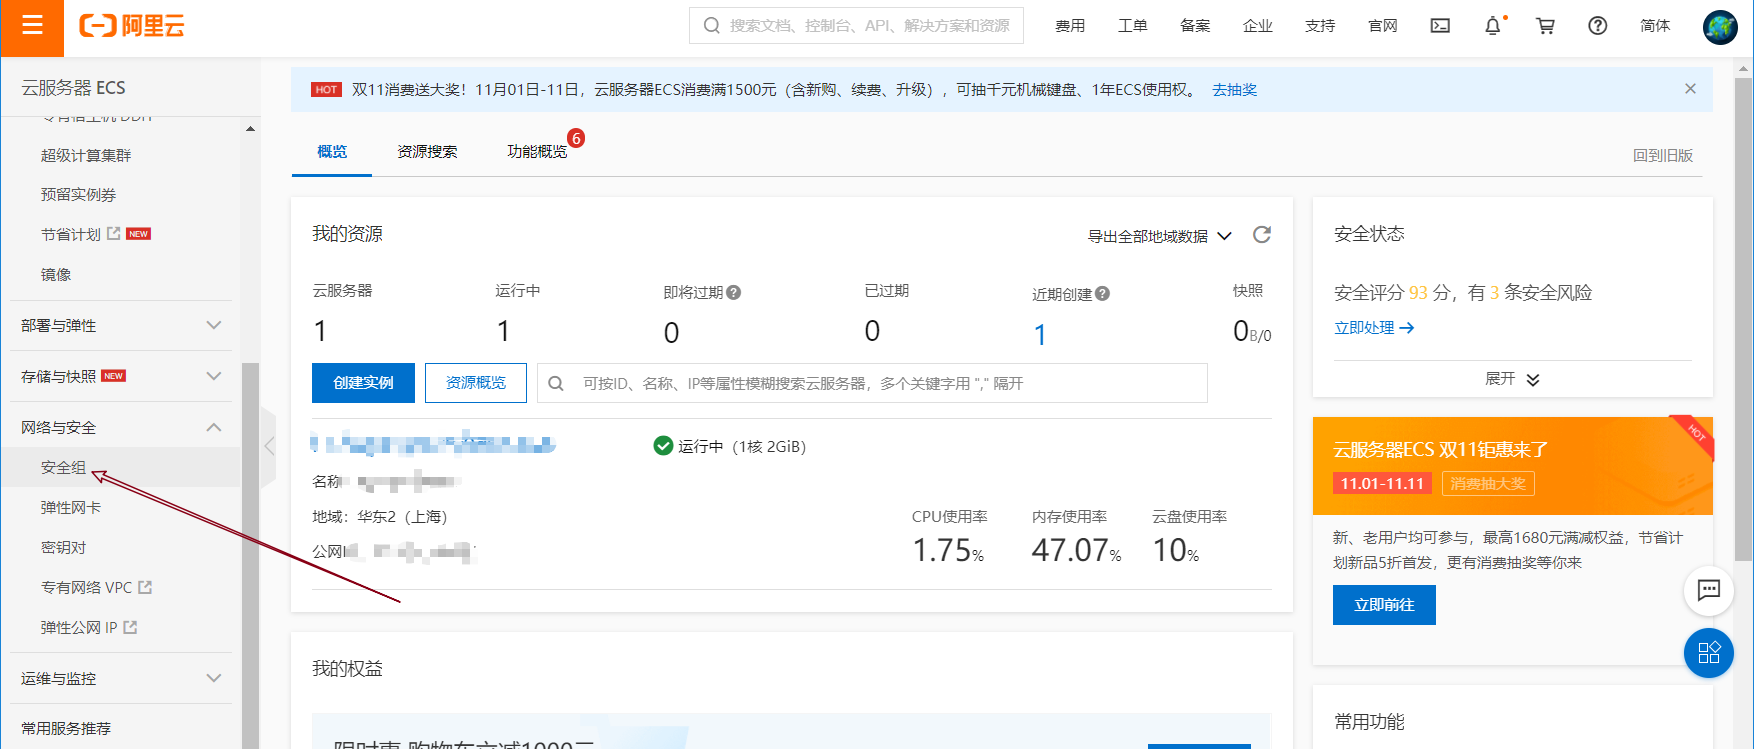The width and height of the screenshot is (1754, 749).
Task: Click the arrow beside 立即处理
Action: click(1407, 328)
